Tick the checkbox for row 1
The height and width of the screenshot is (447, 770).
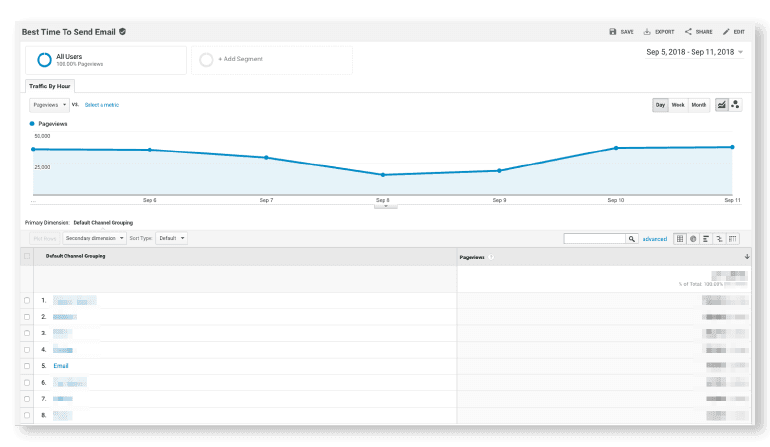[x=27, y=300]
